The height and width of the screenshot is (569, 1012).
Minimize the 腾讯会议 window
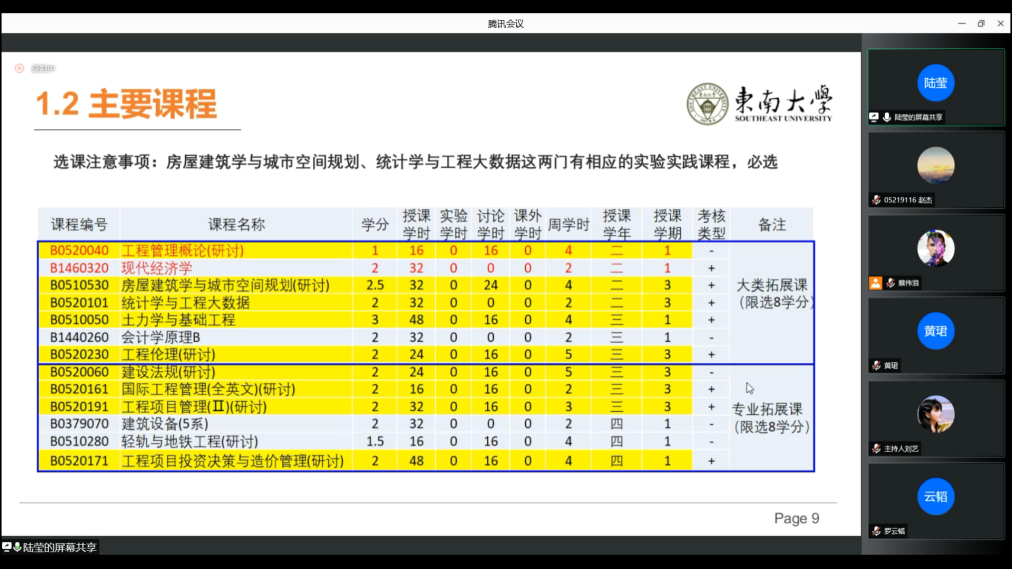(x=962, y=23)
